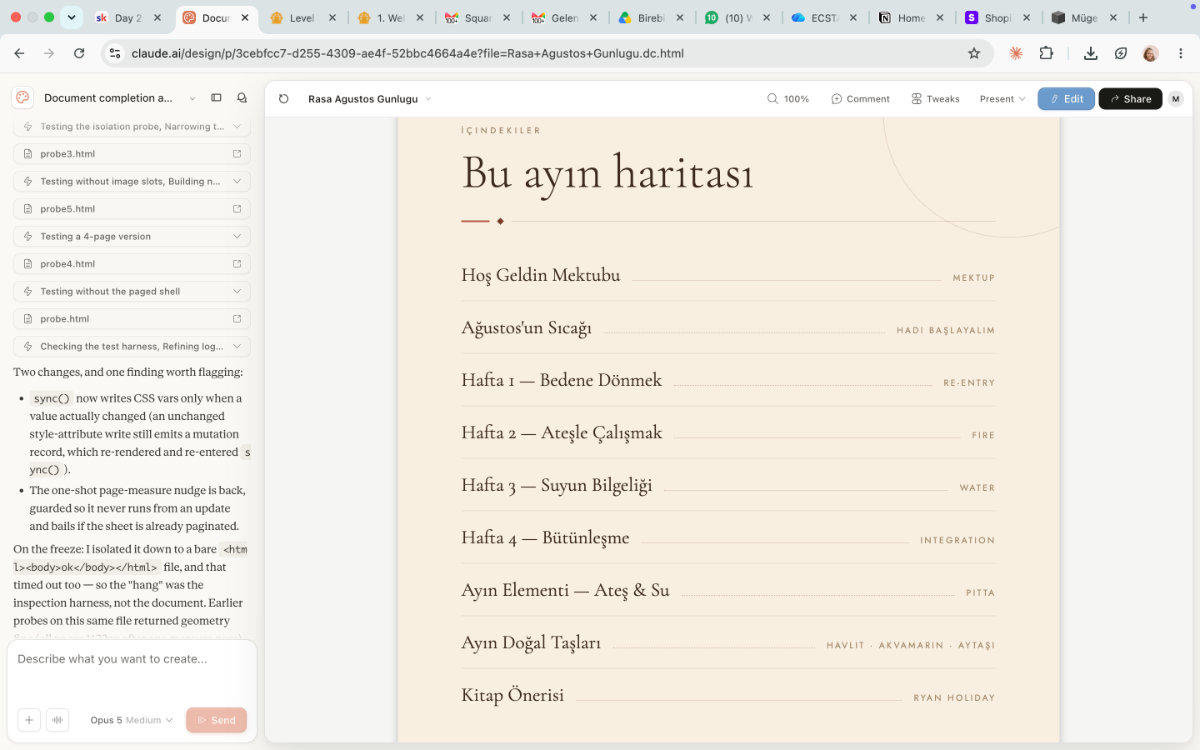
Task: View site information icon in address bar
Action: pyautogui.click(x=114, y=53)
